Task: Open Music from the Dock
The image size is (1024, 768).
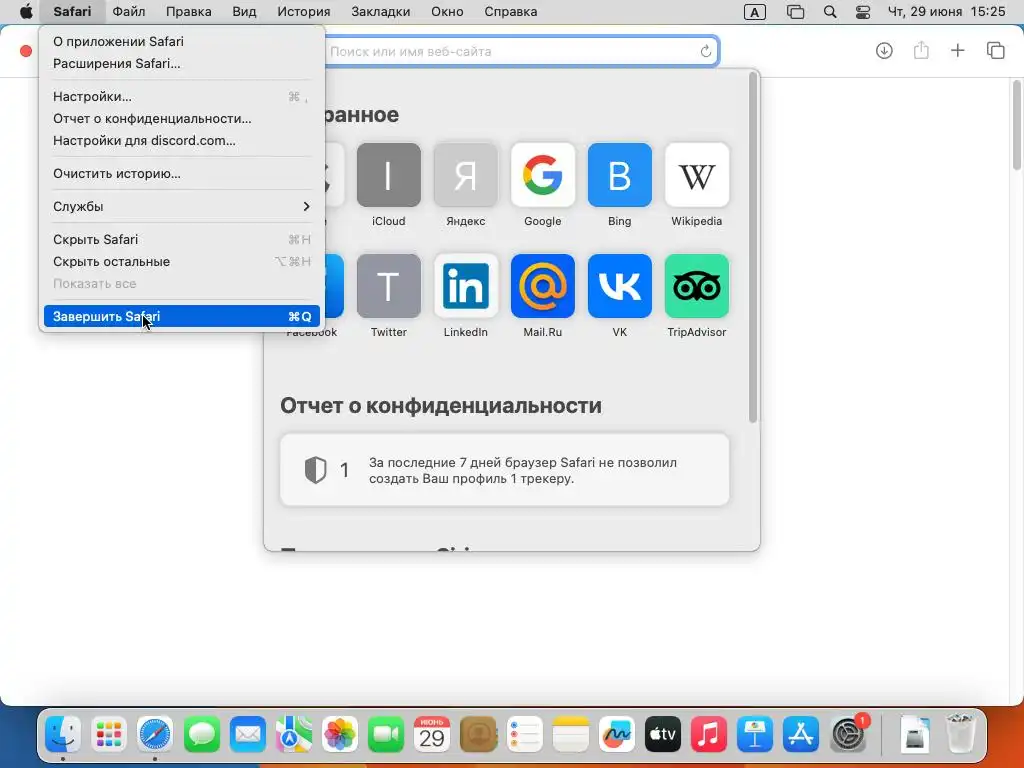Action: (709, 734)
